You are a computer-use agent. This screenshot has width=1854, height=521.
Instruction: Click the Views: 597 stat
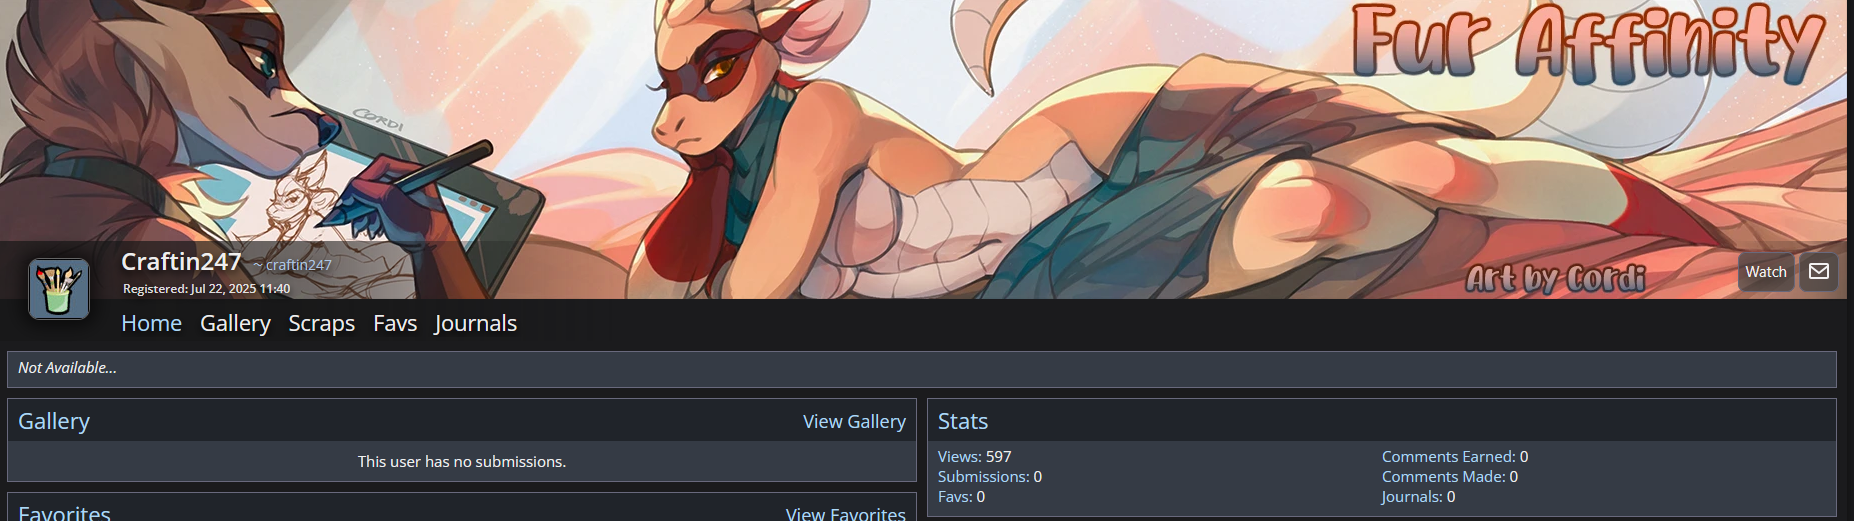[975, 456]
